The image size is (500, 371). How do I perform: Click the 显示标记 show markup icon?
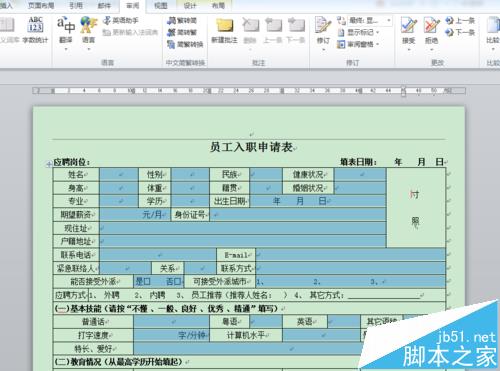point(341,32)
